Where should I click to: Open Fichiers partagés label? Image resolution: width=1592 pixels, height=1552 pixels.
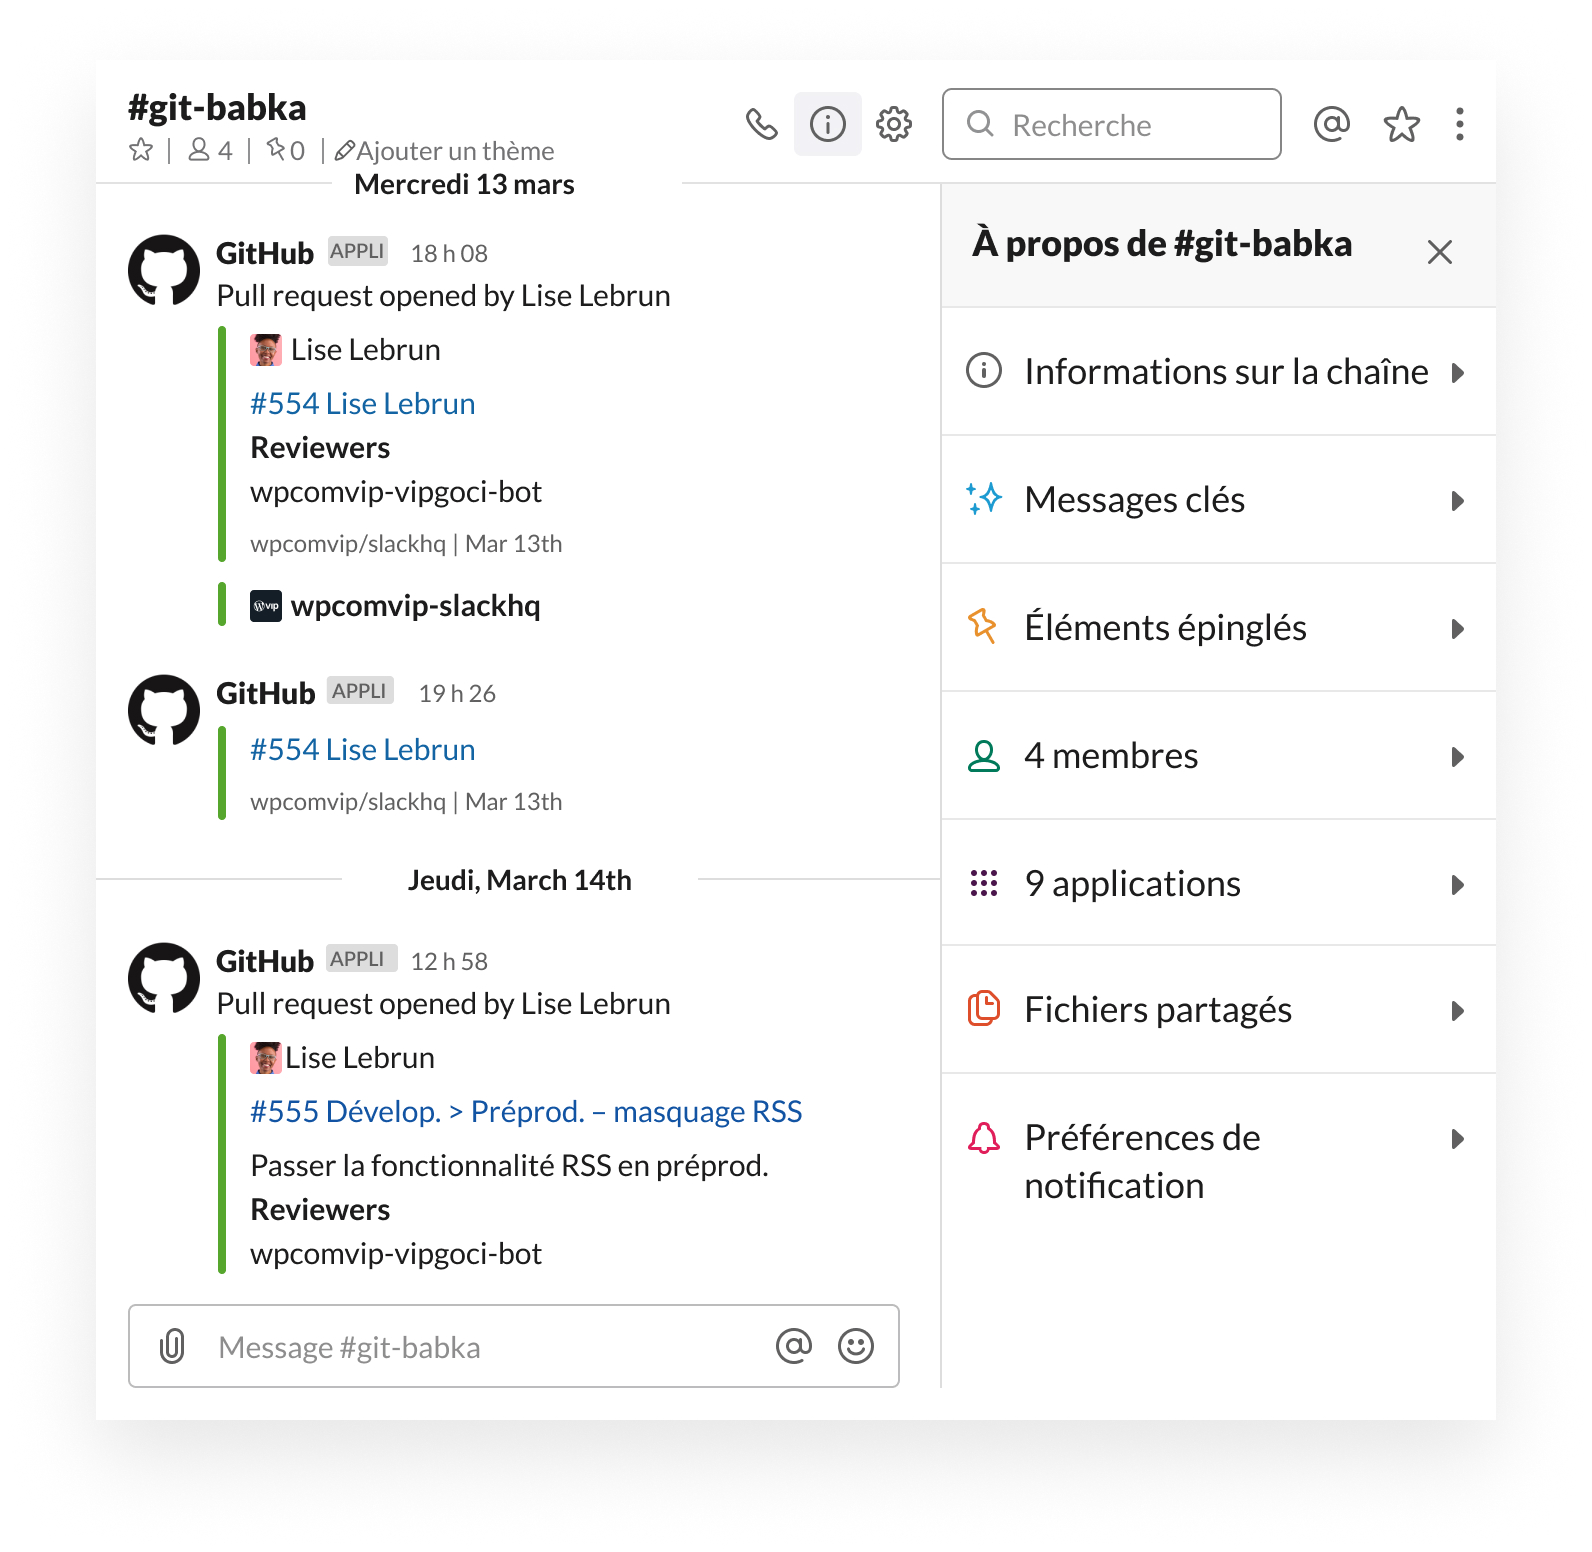tap(1158, 1010)
